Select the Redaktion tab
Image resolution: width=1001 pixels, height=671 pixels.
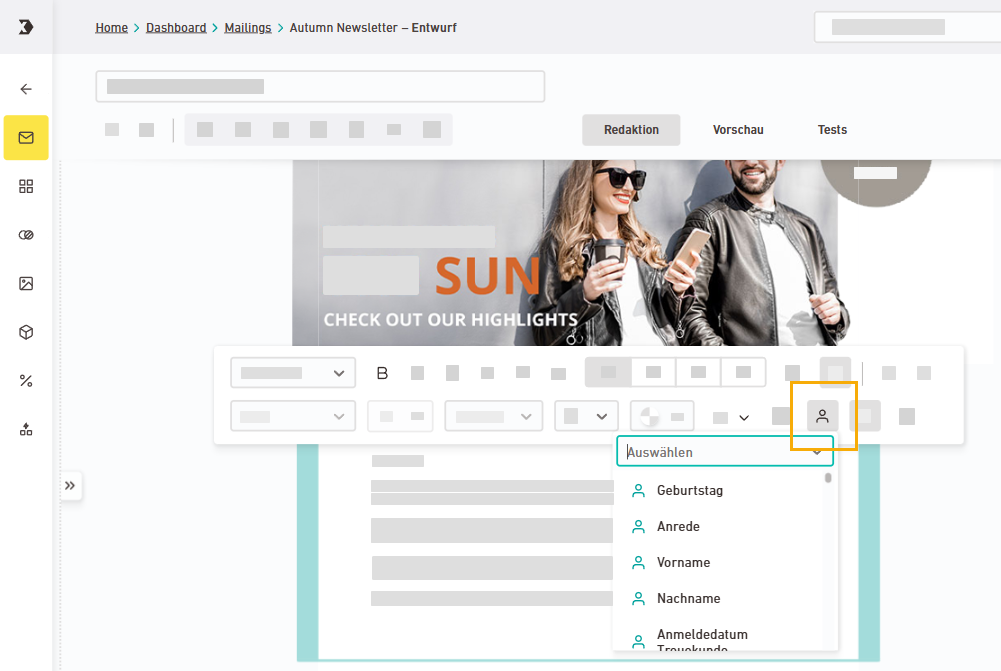pyautogui.click(x=631, y=130)
